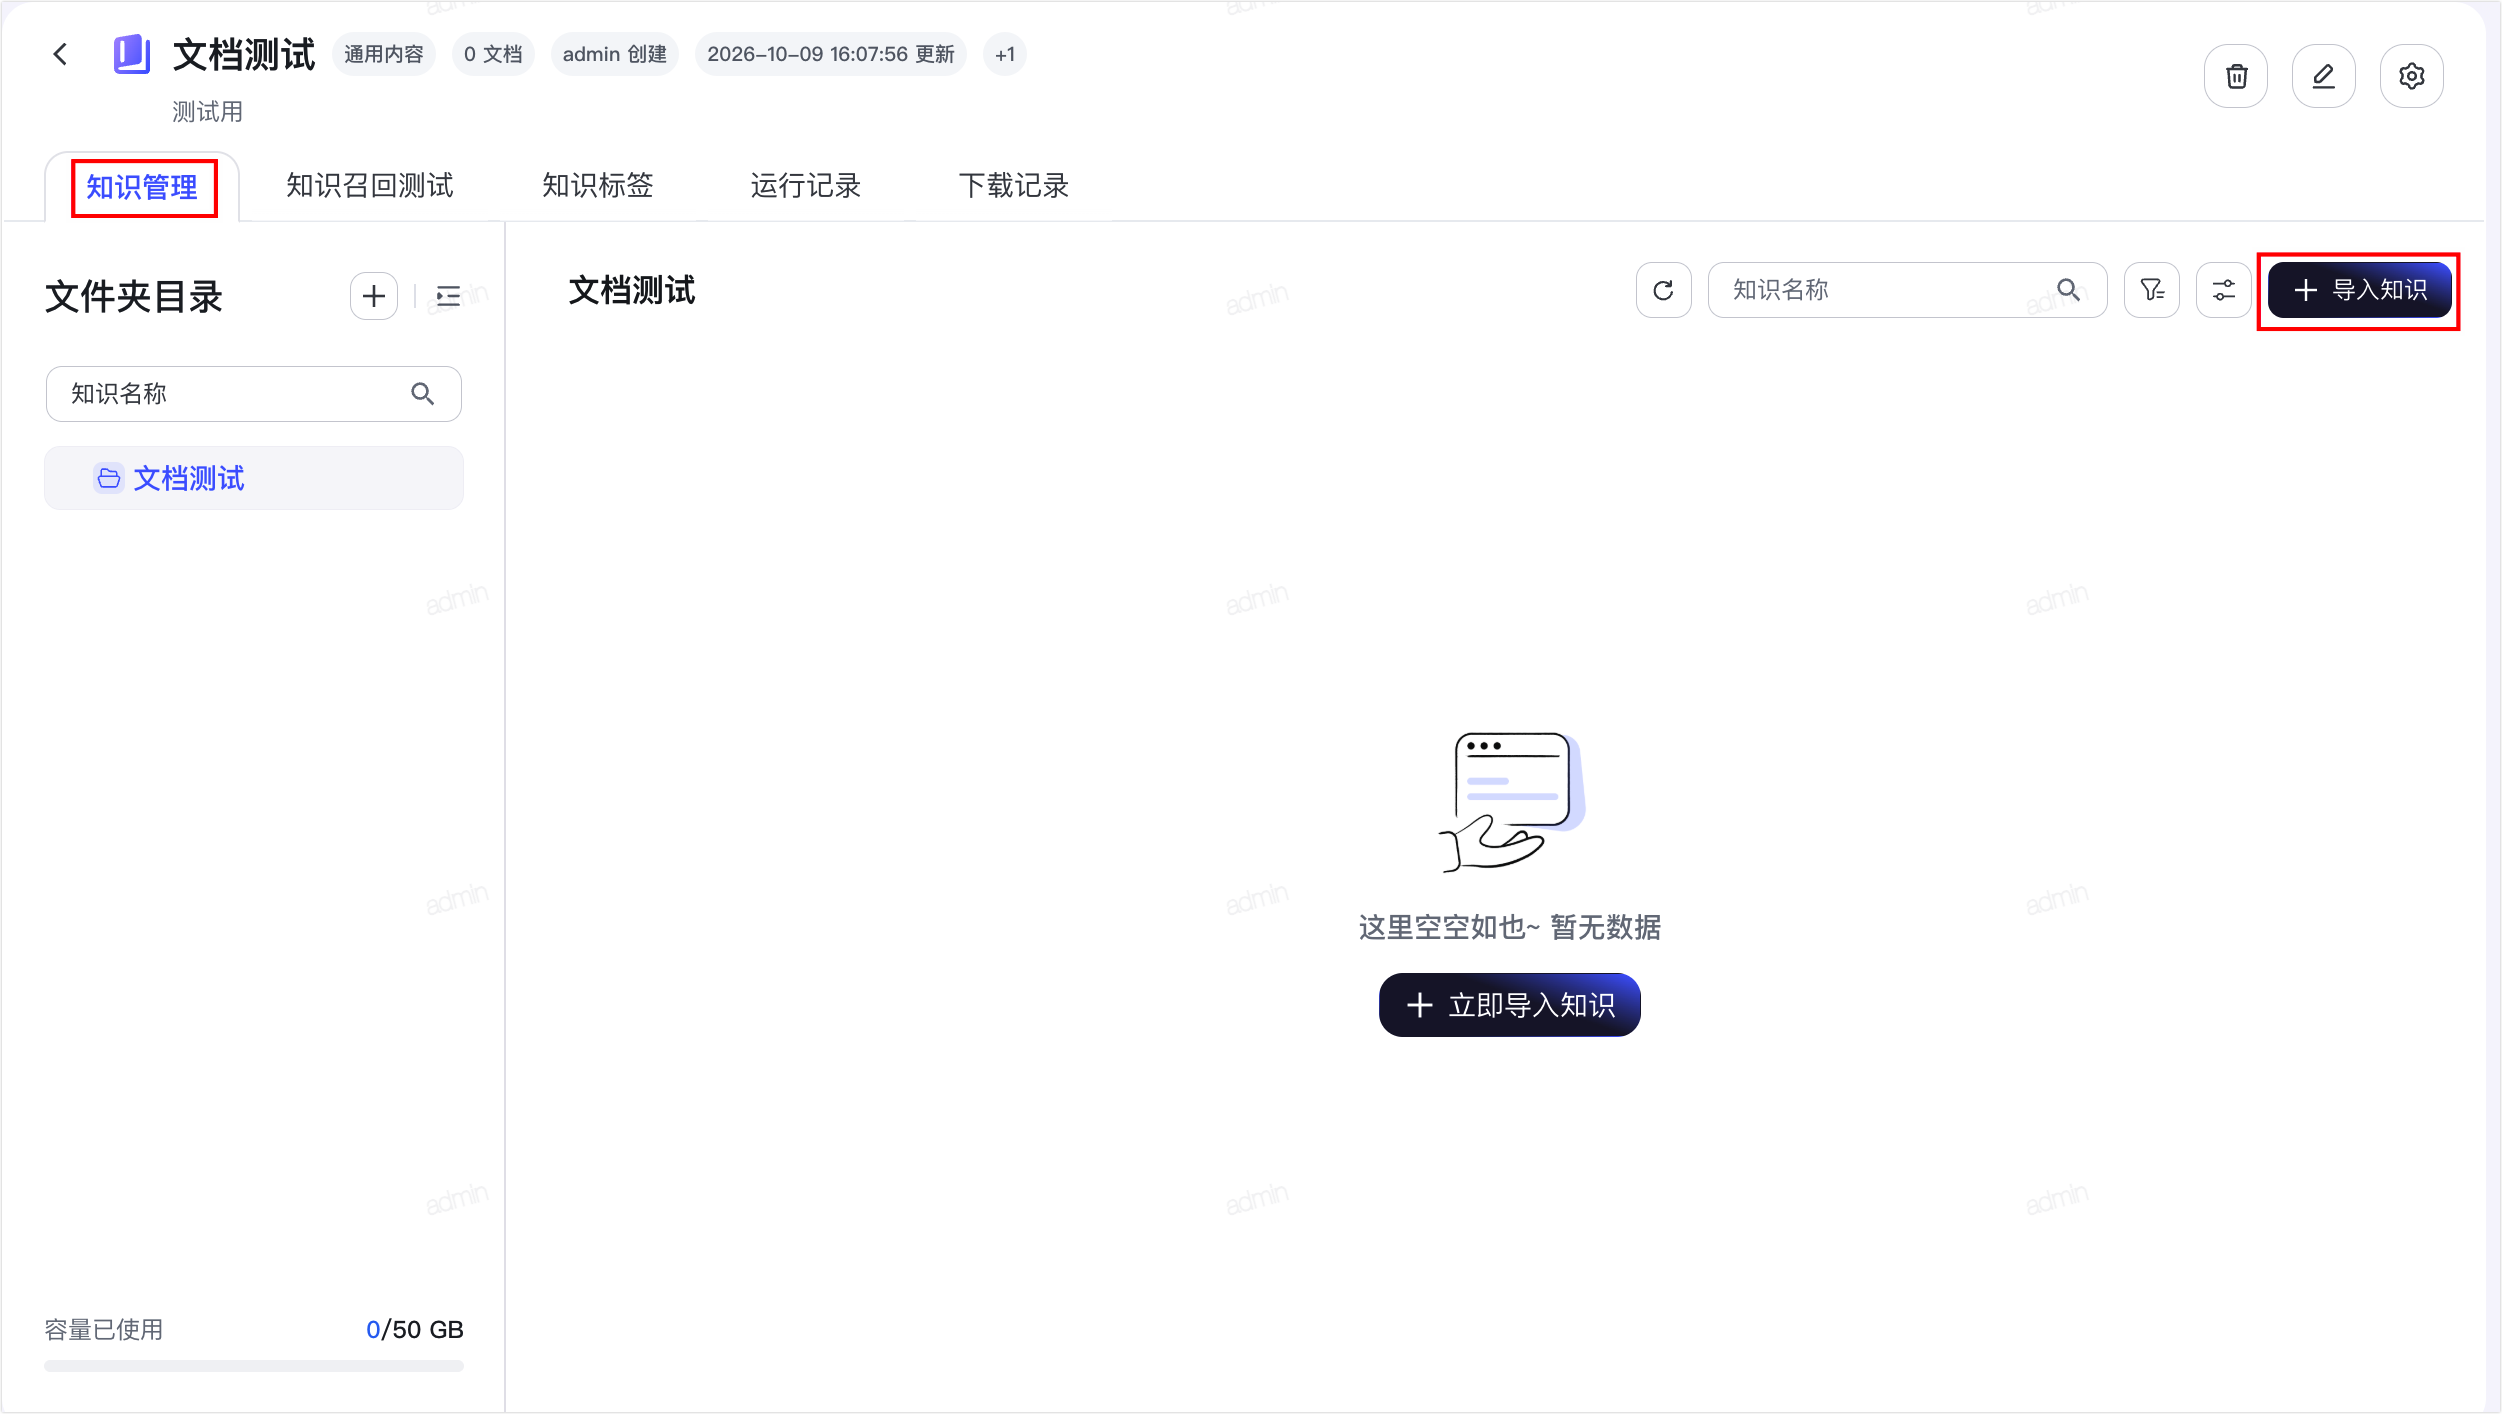Click search icon in folder directory search
Viewport: 2502px width, 1414px height.
[422, 394]
